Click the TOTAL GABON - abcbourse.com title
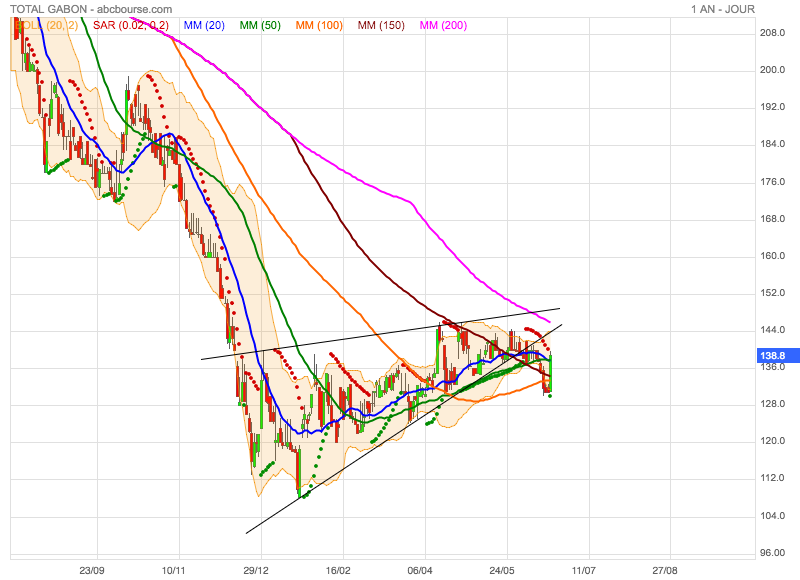800x580 pixels. pos(91,9)
